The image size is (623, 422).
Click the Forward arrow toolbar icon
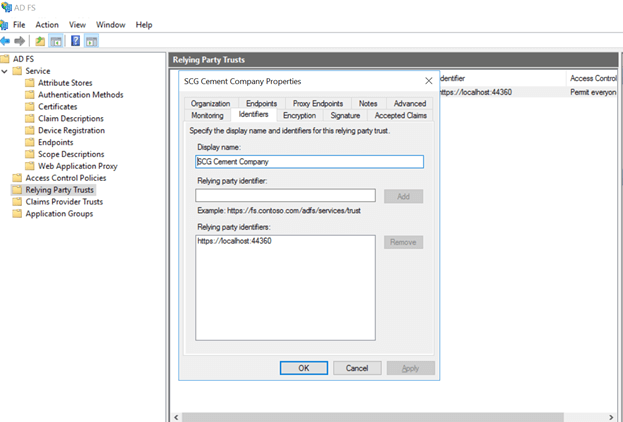click(x=19, y=41)
